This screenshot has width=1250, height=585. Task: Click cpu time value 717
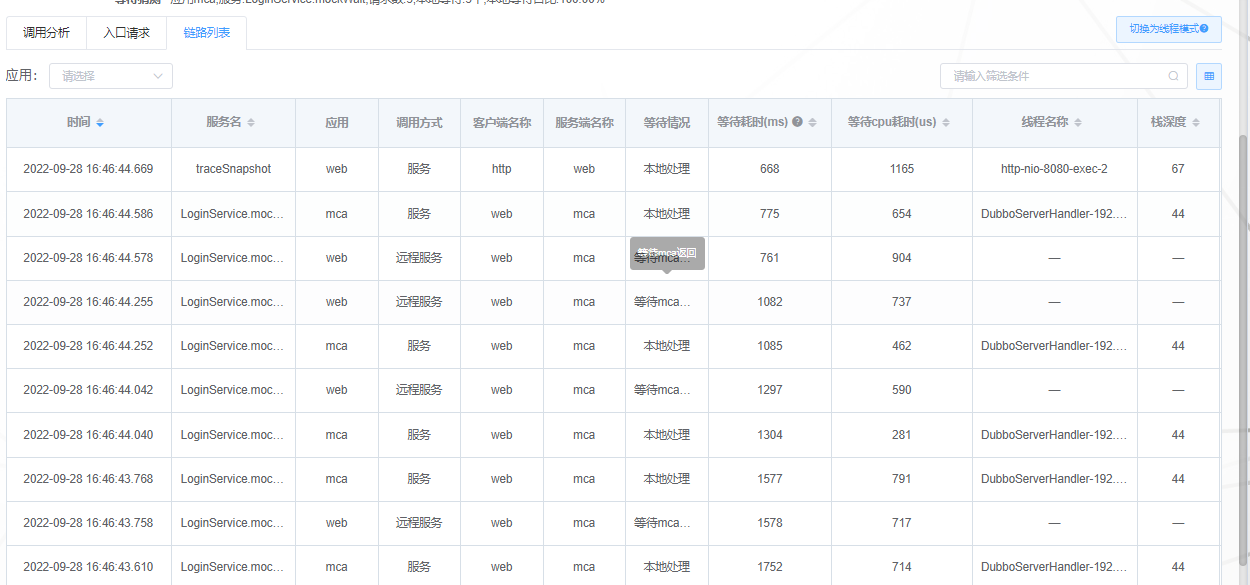(x=902, y=523)
